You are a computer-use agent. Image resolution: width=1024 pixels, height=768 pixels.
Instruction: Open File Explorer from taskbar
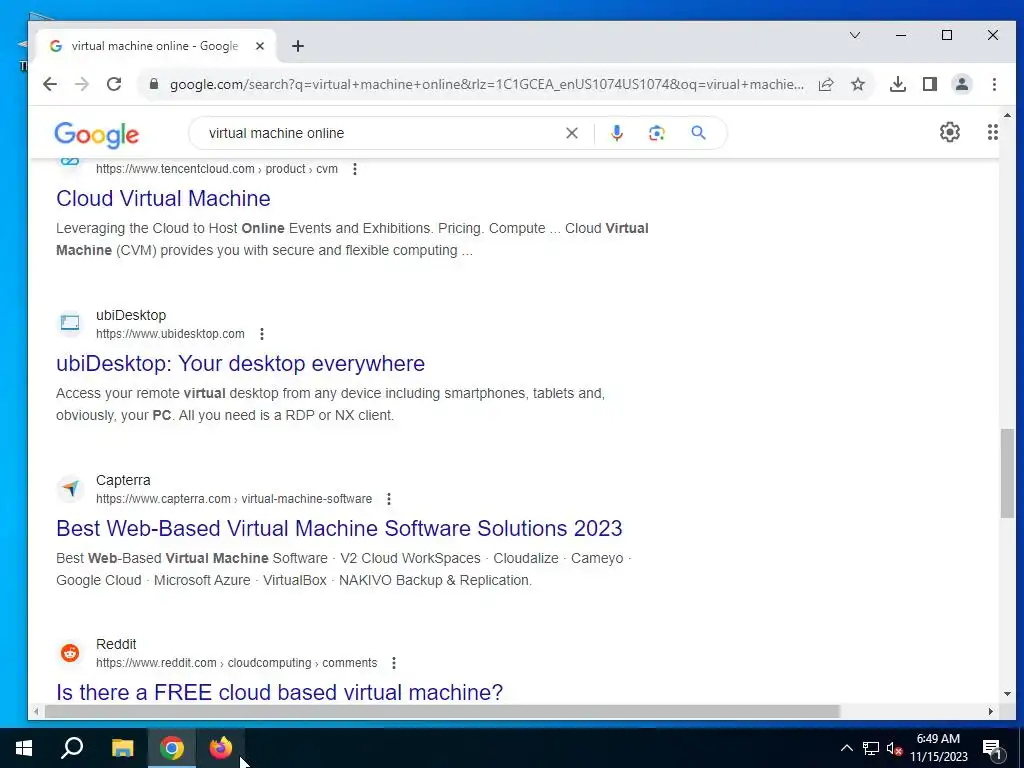point(122,748)
